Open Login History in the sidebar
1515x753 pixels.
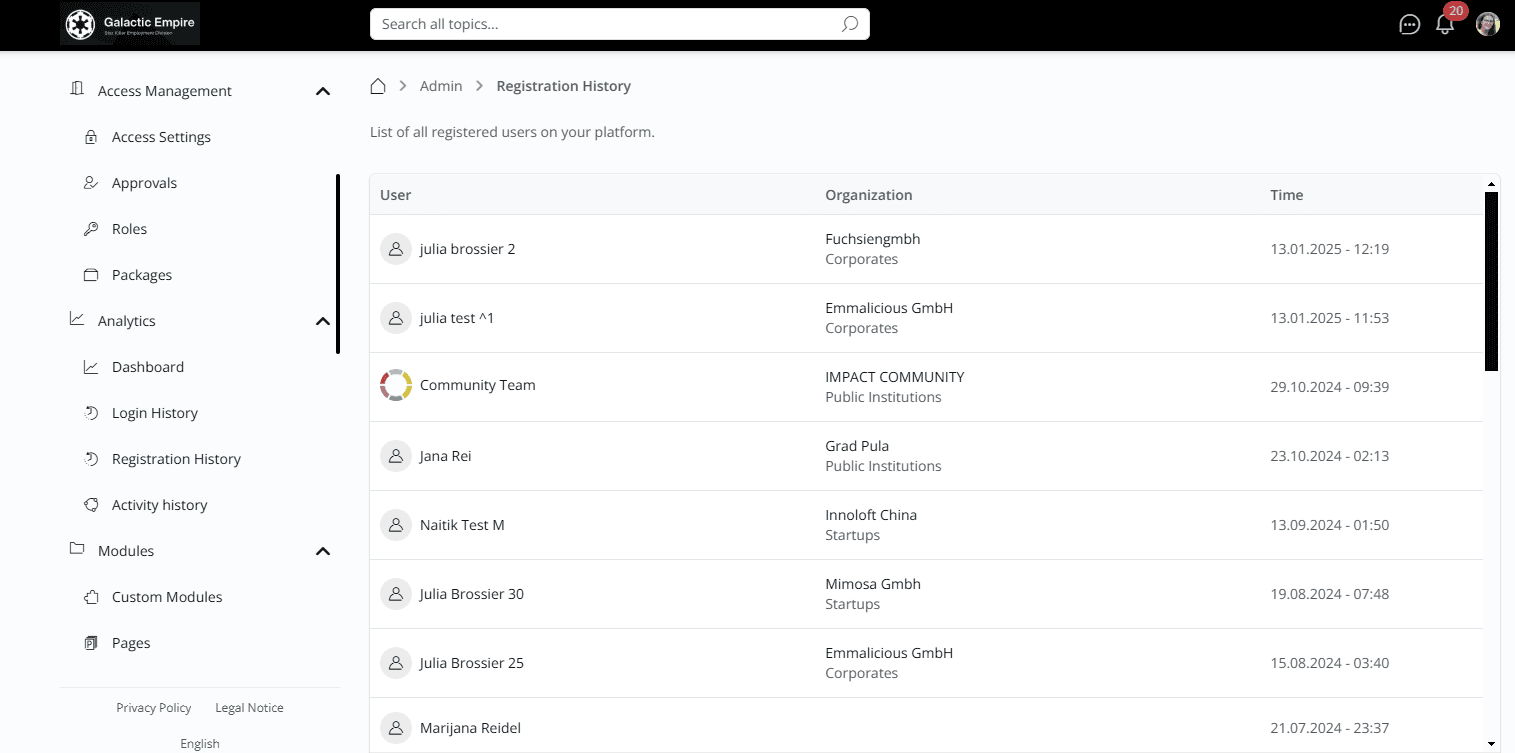point(155,413)
